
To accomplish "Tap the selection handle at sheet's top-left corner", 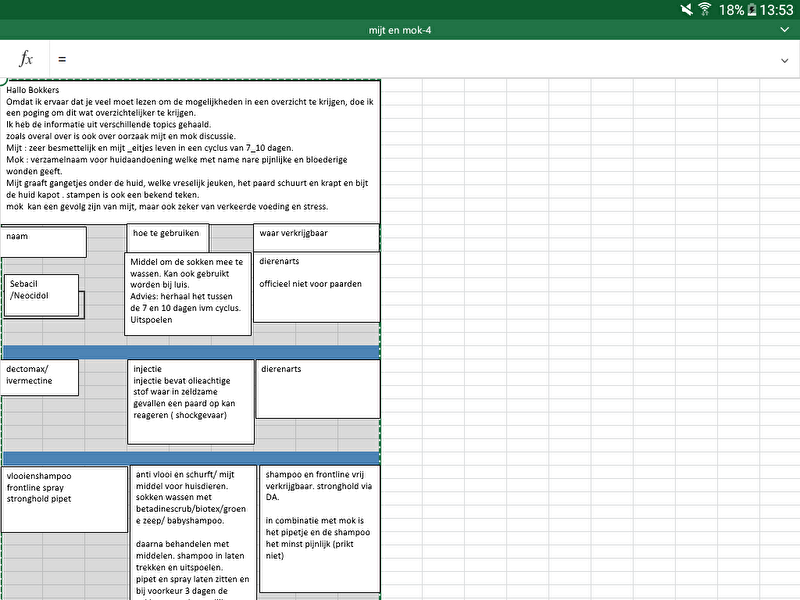I will point(3,81).
